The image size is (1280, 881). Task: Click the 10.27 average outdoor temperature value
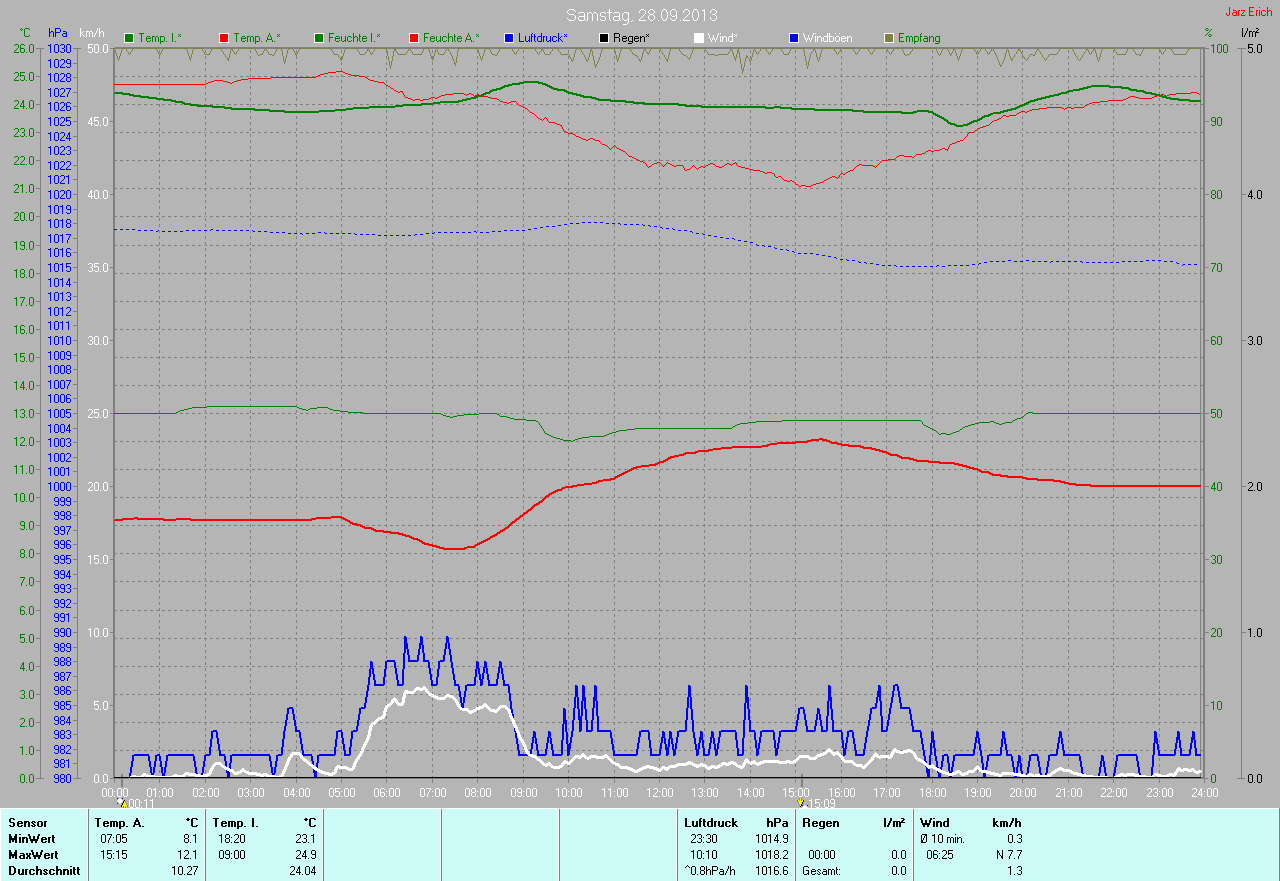point(184,871)
